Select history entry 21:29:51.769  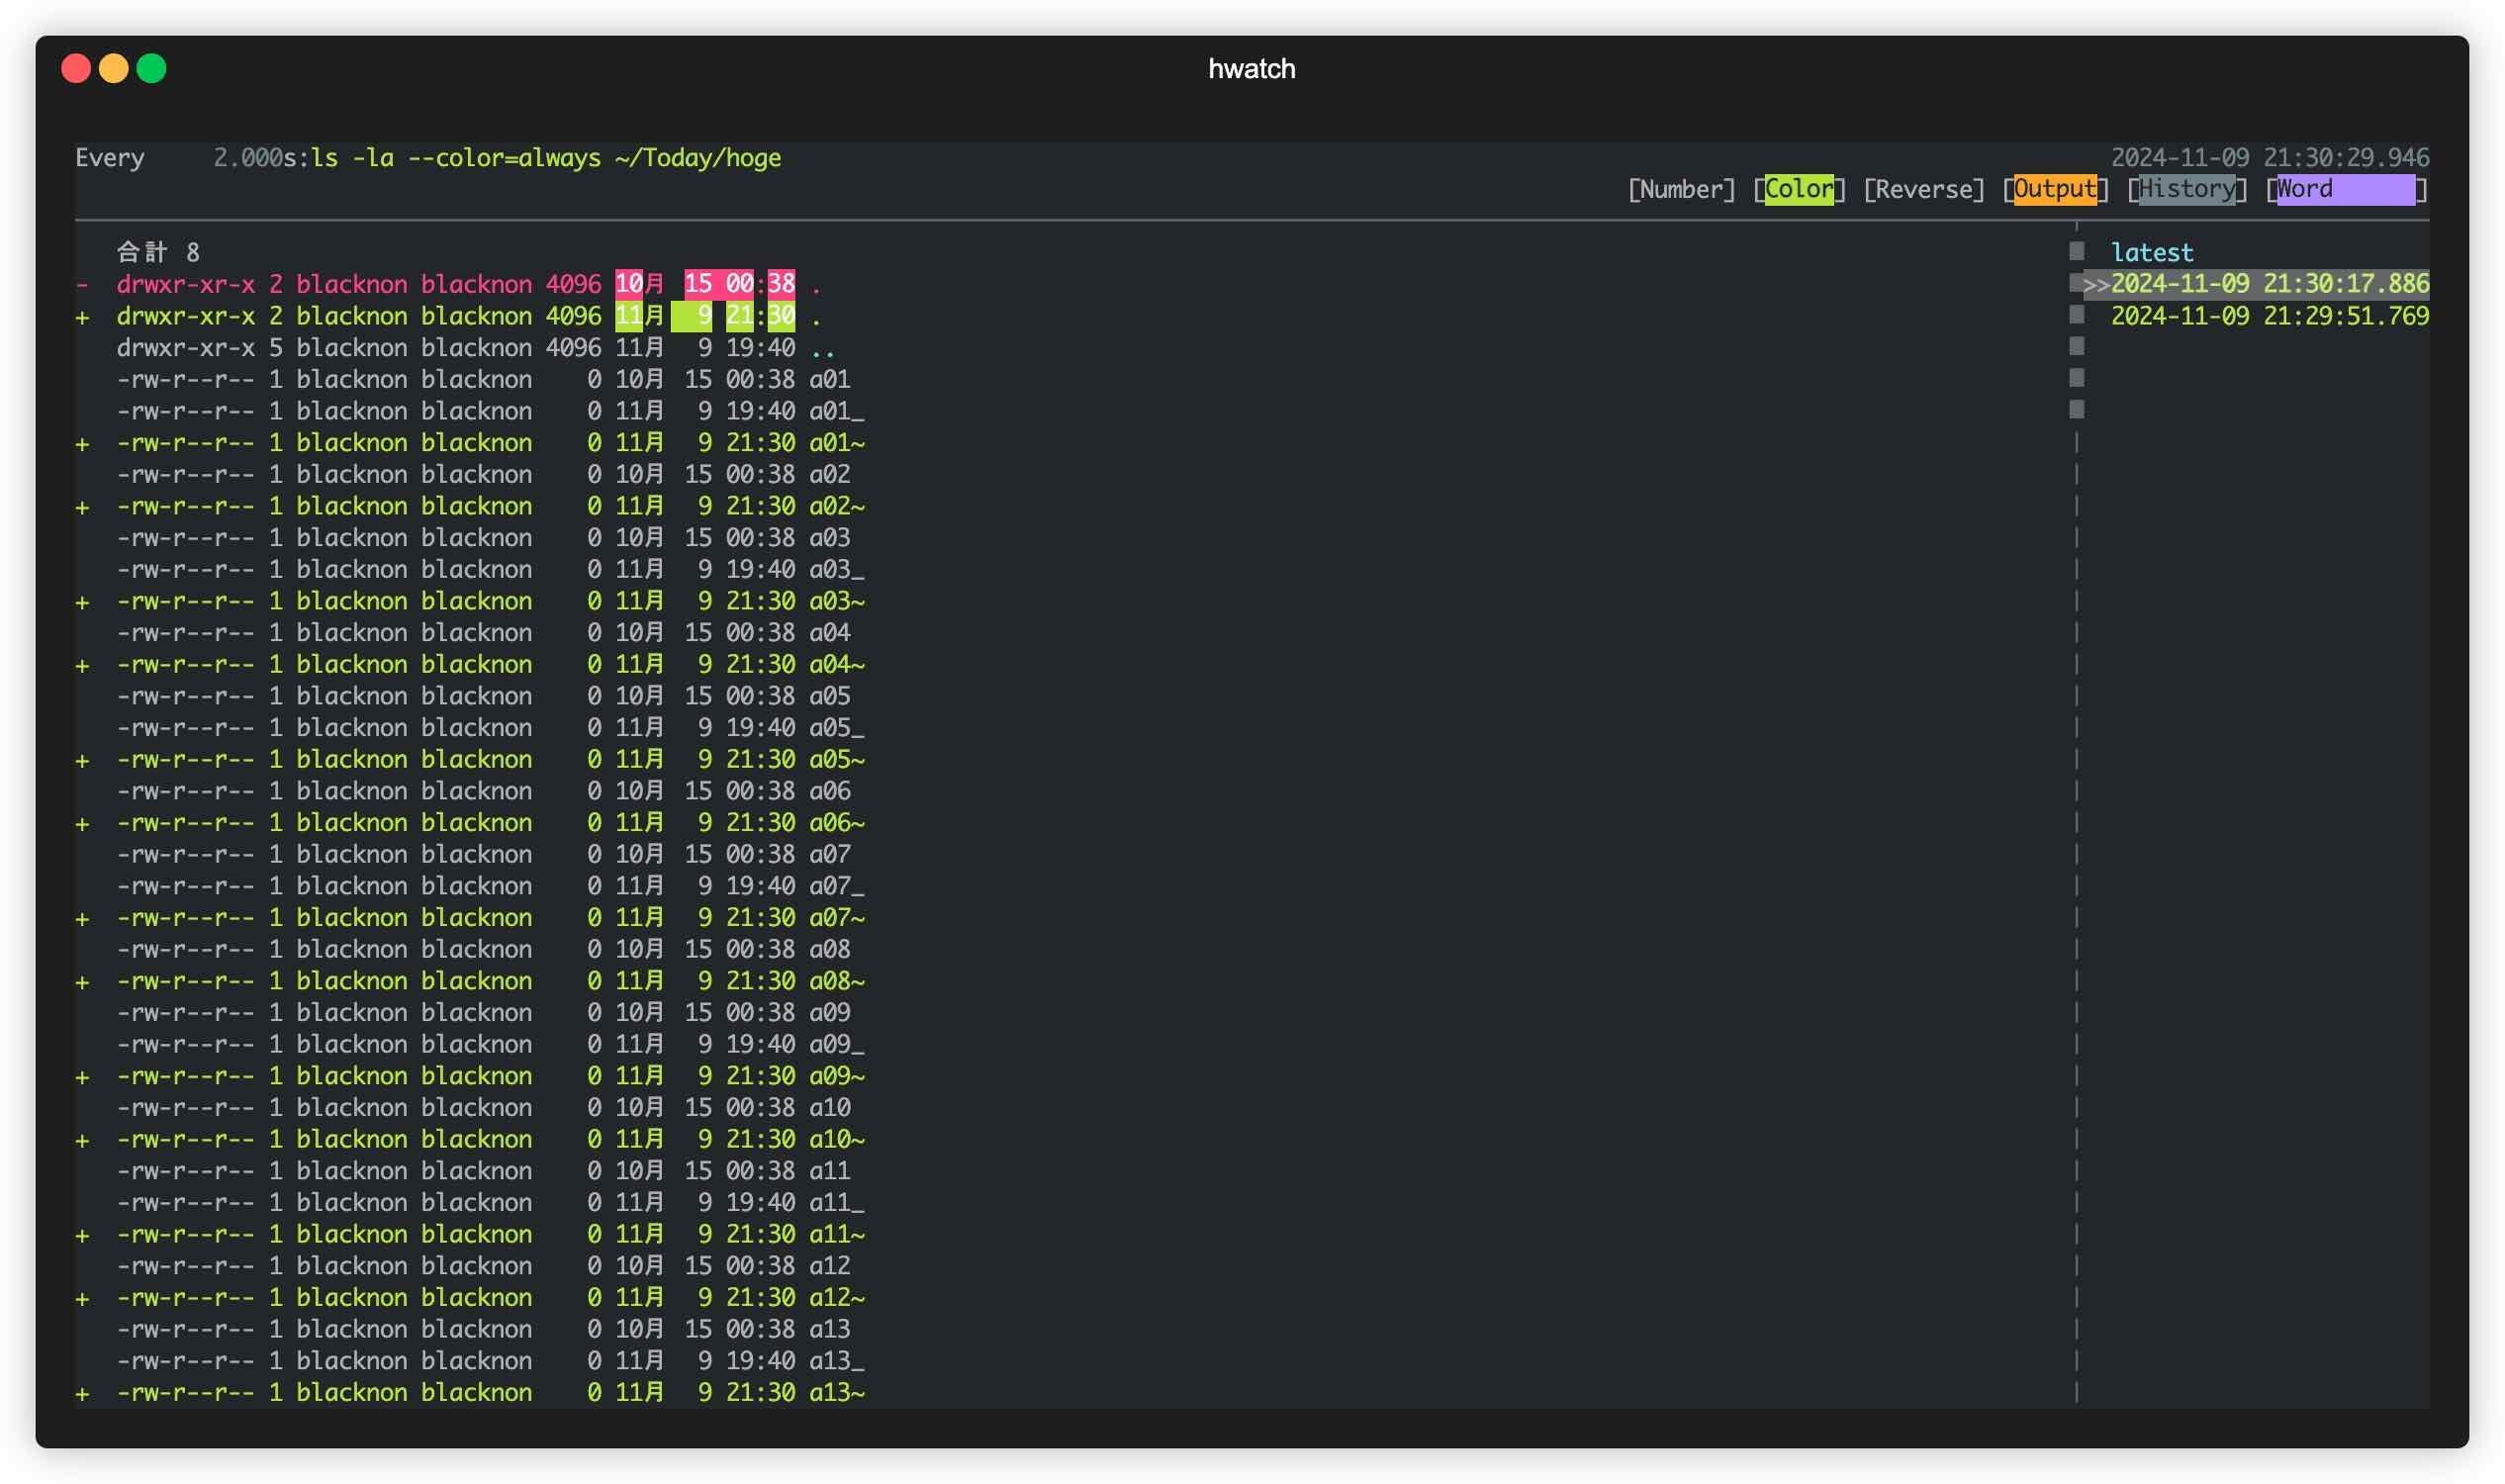point(2268,316)
